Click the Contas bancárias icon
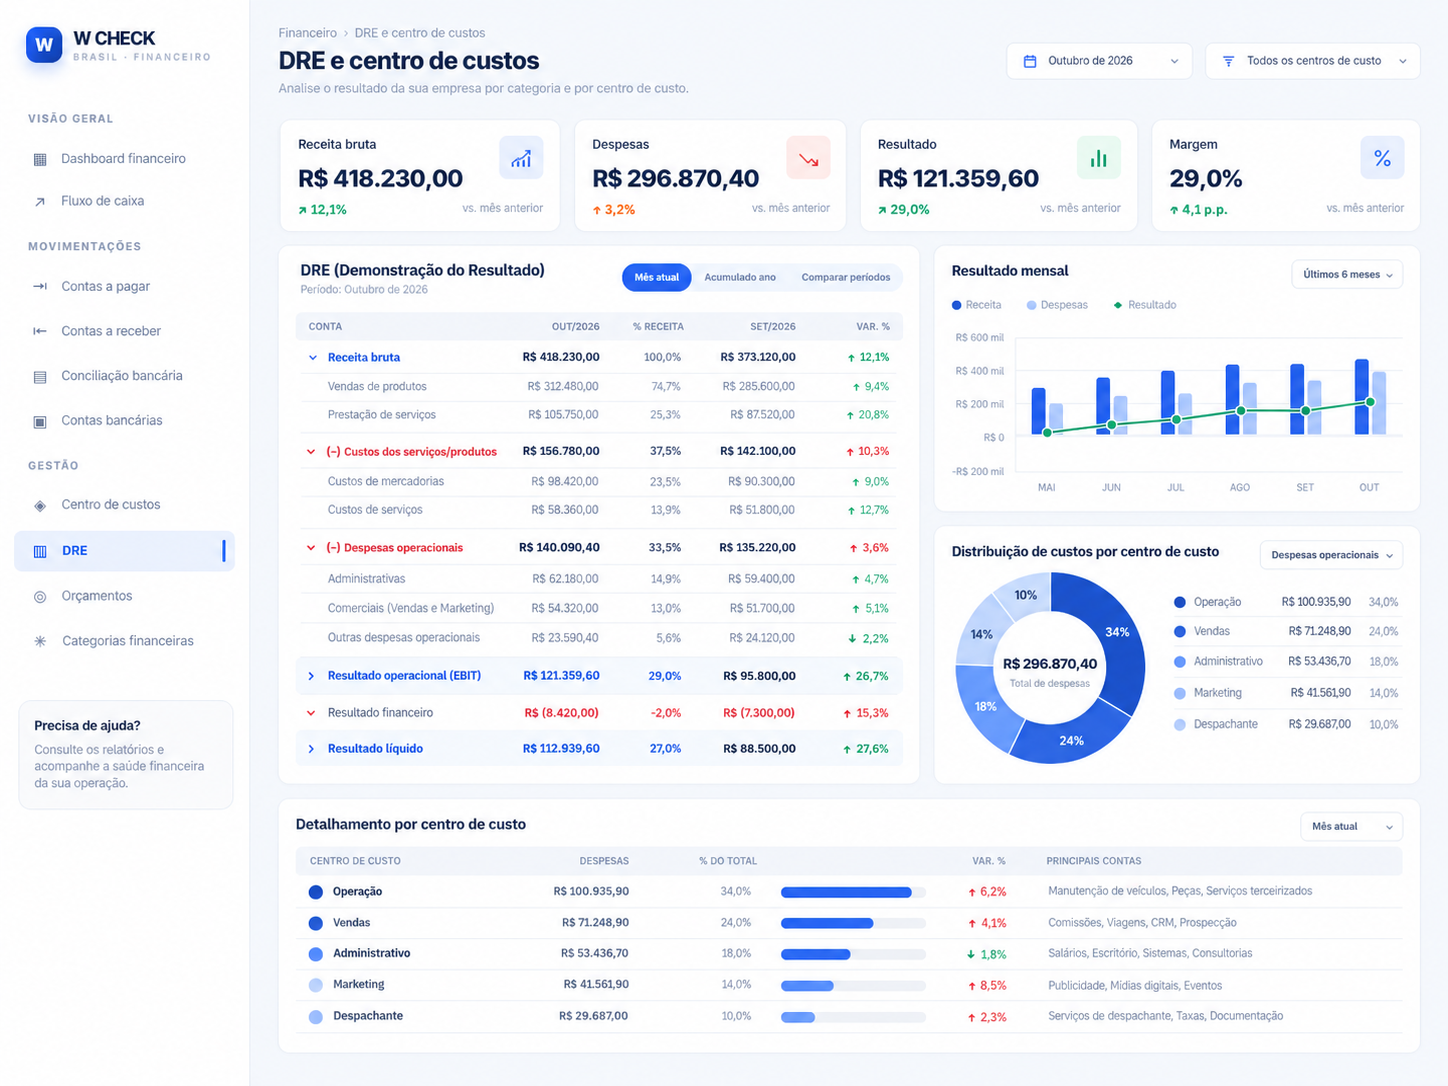Image resolution: width=1448 pixels, height=1086 pixels. click(x=40, y=421)
